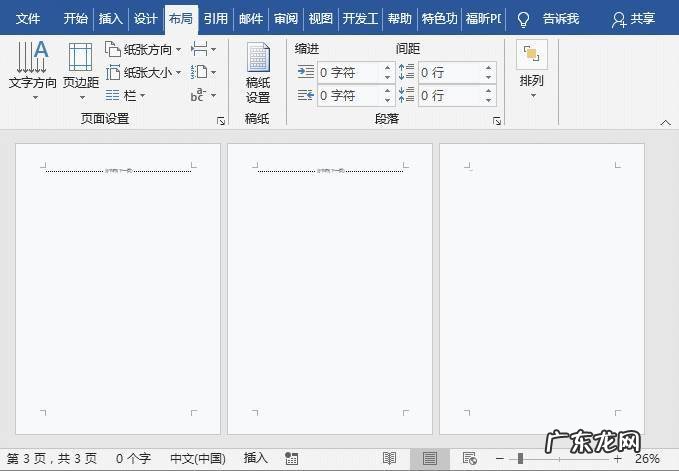The width and height of the screenshot is (679, 471).
Task: Launch the Page Setup dialog
Action: pos(221,121)
